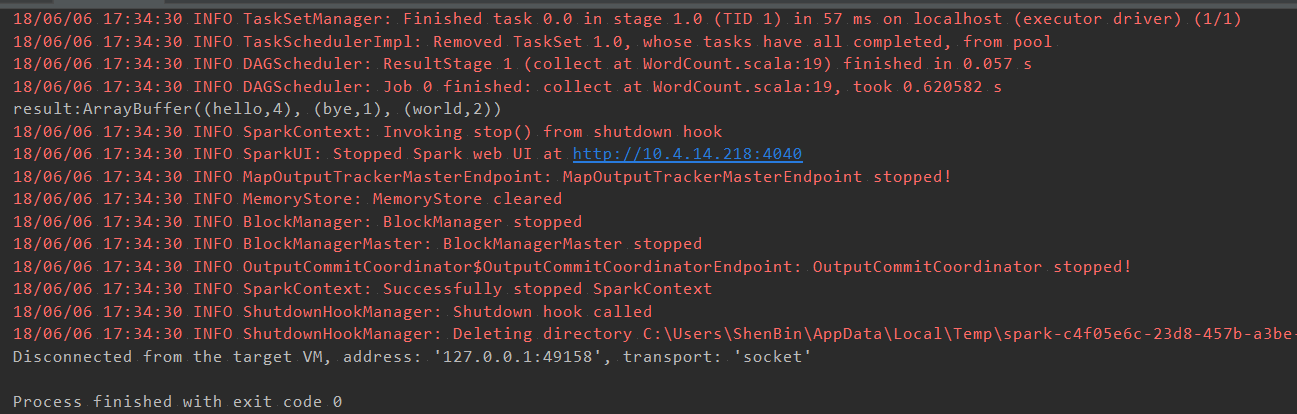
Task: Click the "MapOutputTrackerMasterEndpoint stopped!" message
Action: [757, 177]
